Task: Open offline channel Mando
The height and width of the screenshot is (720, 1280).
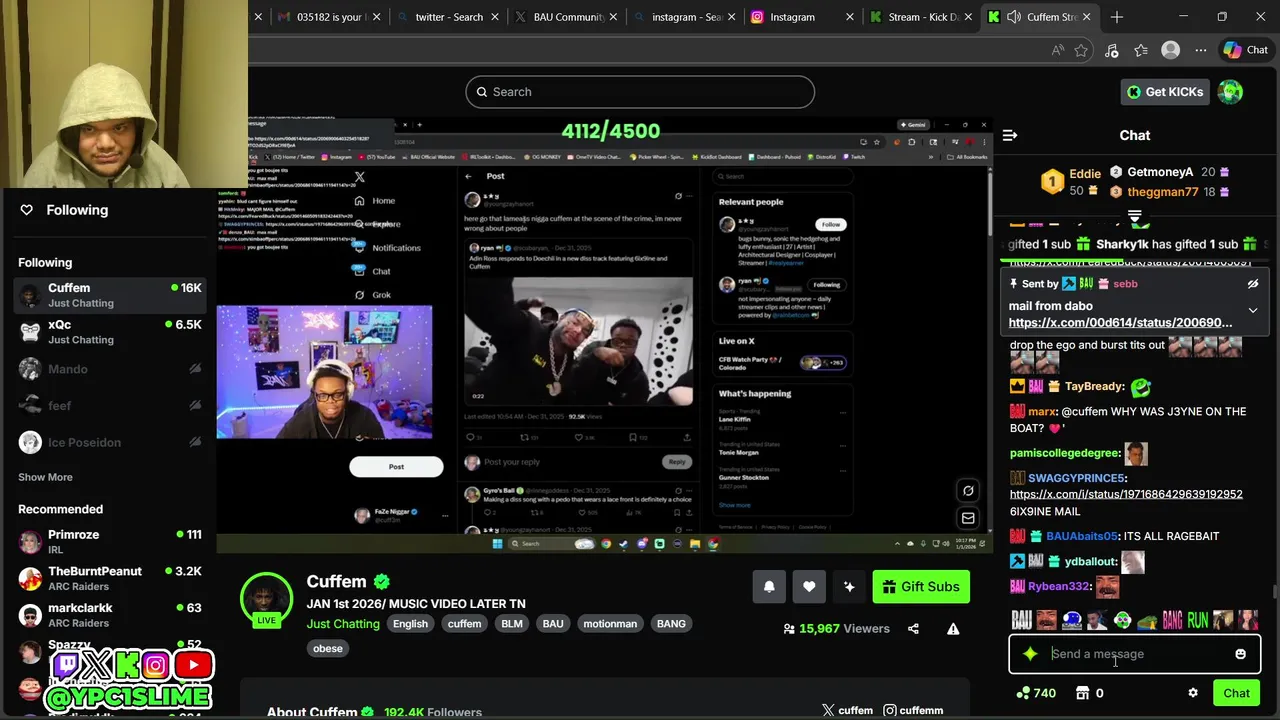Action: tap(110, 369)
